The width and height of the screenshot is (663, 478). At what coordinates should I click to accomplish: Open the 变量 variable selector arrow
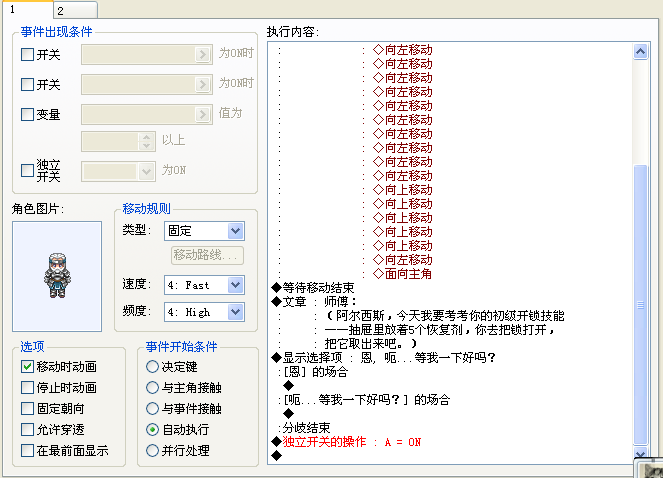203,115
